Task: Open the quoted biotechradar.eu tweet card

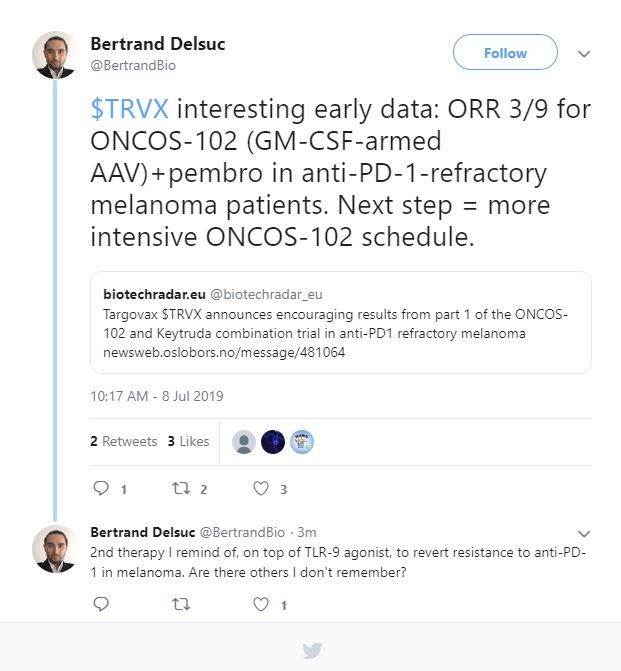Action: point(341,322)
